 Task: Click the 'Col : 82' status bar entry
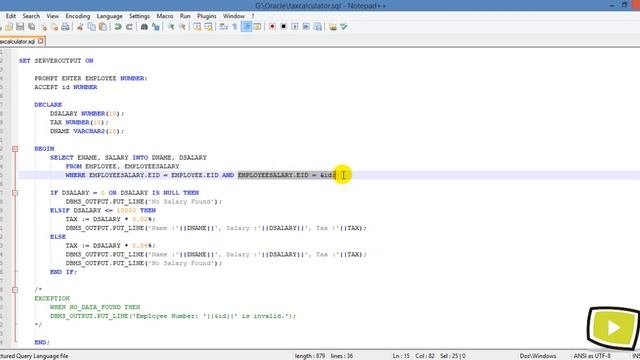(425, 356)
